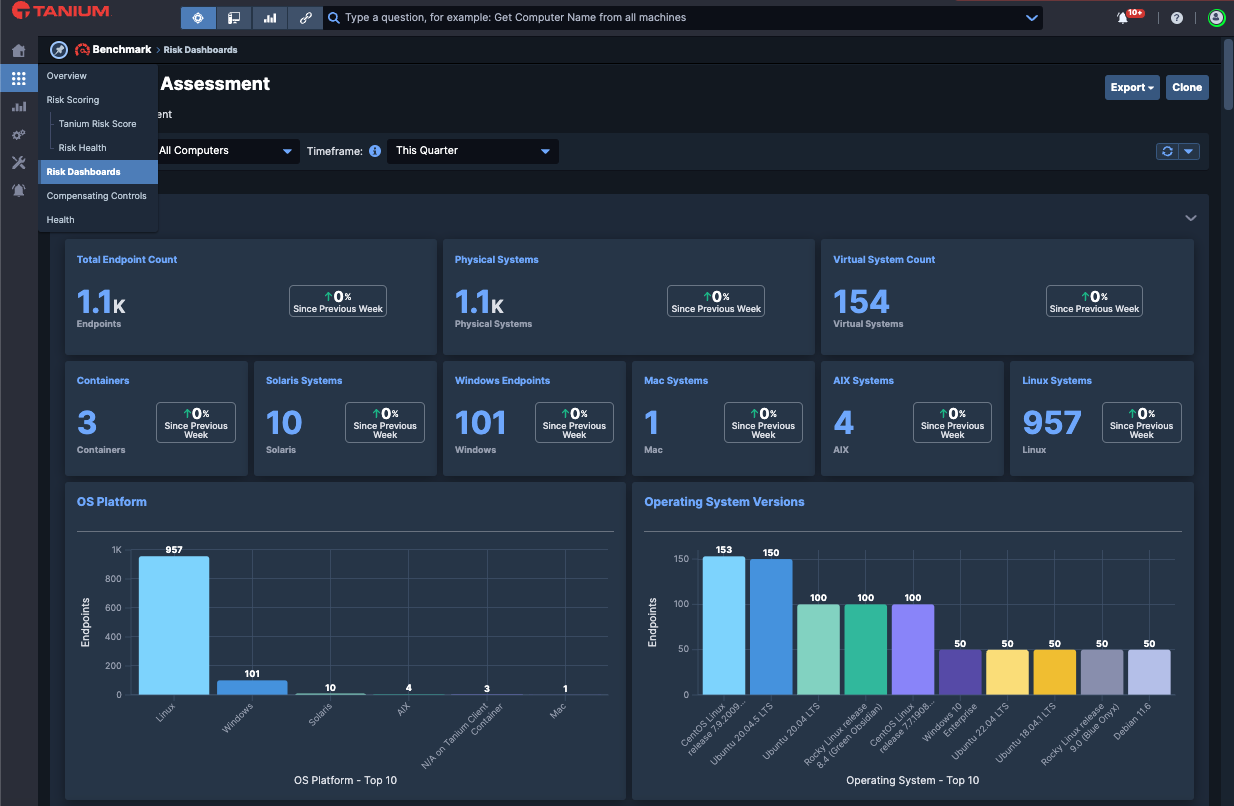Open the refresh options dropdown arrow
Viewport: 1234px width, 806px height.
[1189, 151]
